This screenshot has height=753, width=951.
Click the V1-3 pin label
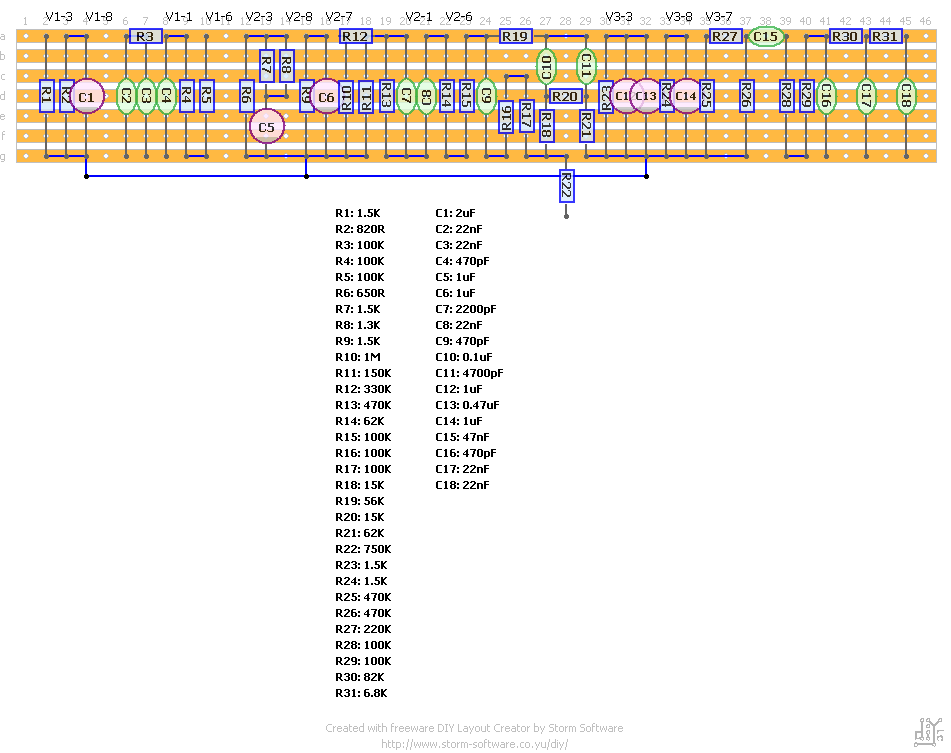[x=59, y=17]
